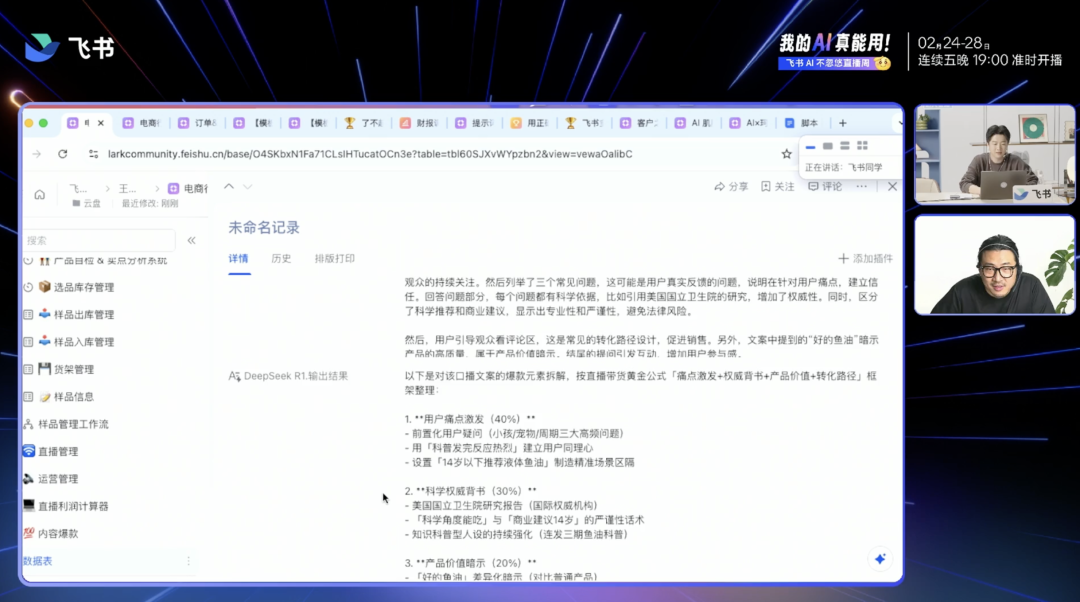1080x602 pixels.
Task: Select the stacked rows layout icon in meeting overlay
Action: 844,146
